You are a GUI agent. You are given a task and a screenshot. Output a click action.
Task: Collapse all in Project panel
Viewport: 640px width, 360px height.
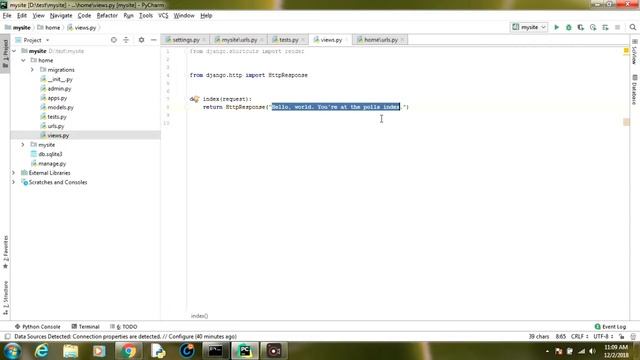point(126,40)
